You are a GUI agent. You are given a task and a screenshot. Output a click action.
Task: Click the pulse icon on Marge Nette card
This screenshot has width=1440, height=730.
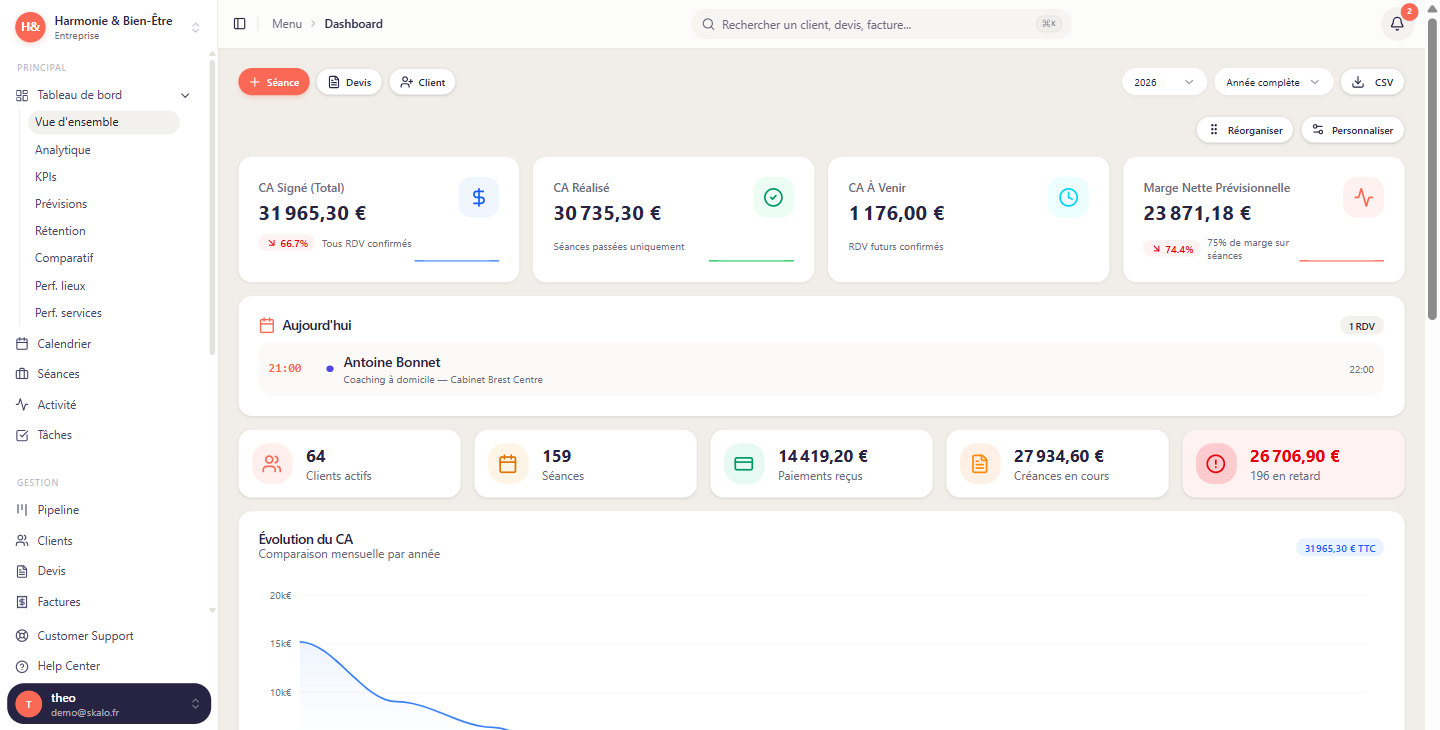[1363, 197]
